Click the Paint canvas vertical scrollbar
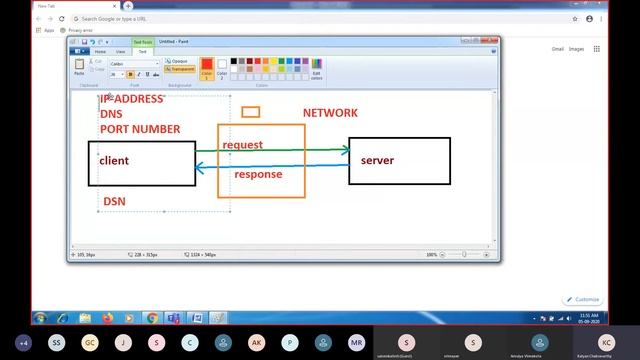 (495, 167)
